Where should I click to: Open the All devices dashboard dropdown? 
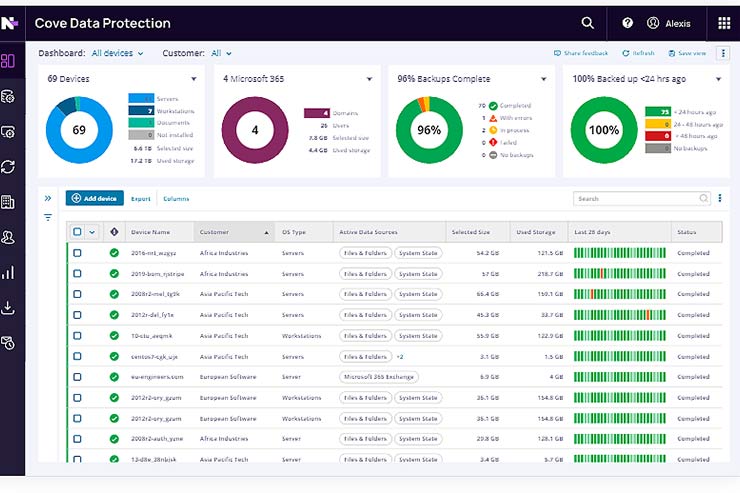pos(117,53)
